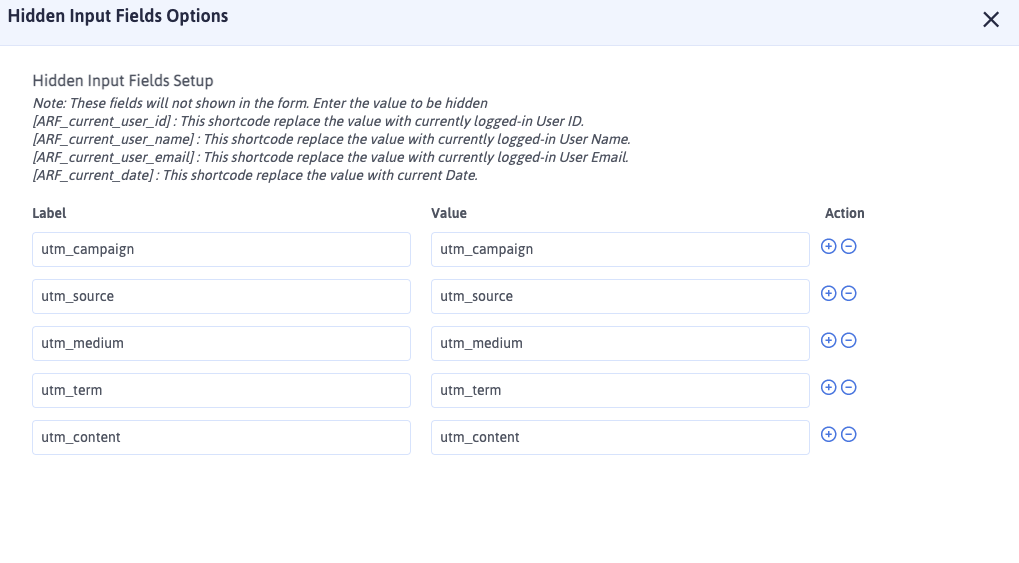Viewport: 1019px width, 563px height.
Task: Remove the utm_campaign row with minus icon
Action: point(849,246)
